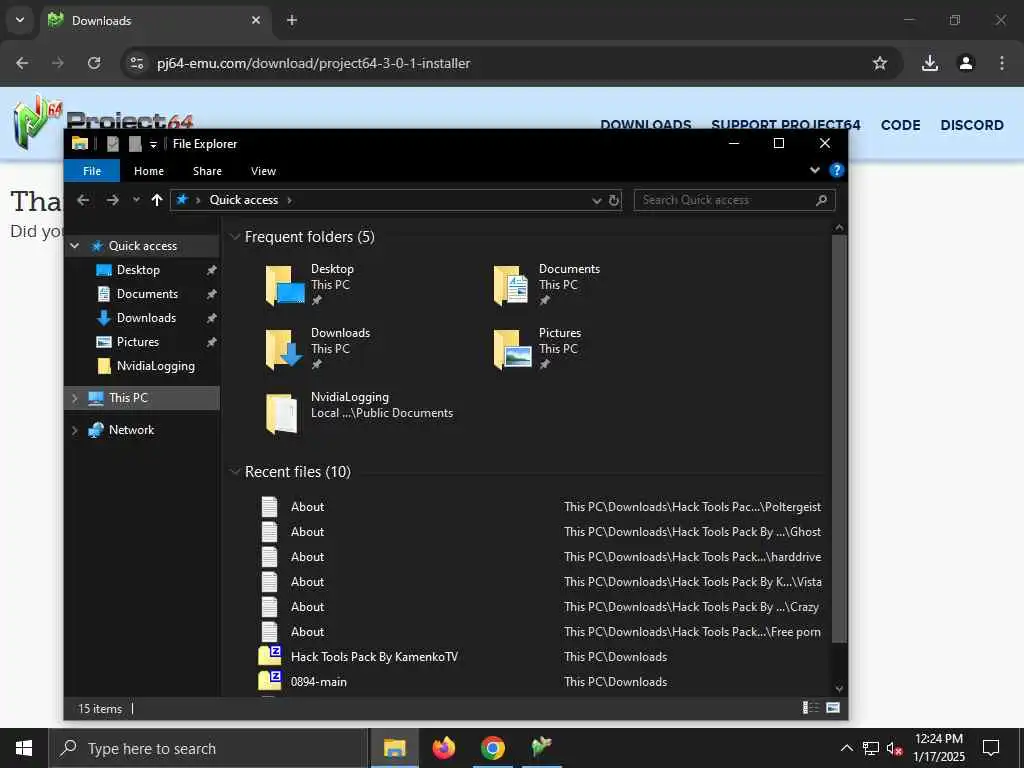View site information icon in address bar

coord(137,63)
